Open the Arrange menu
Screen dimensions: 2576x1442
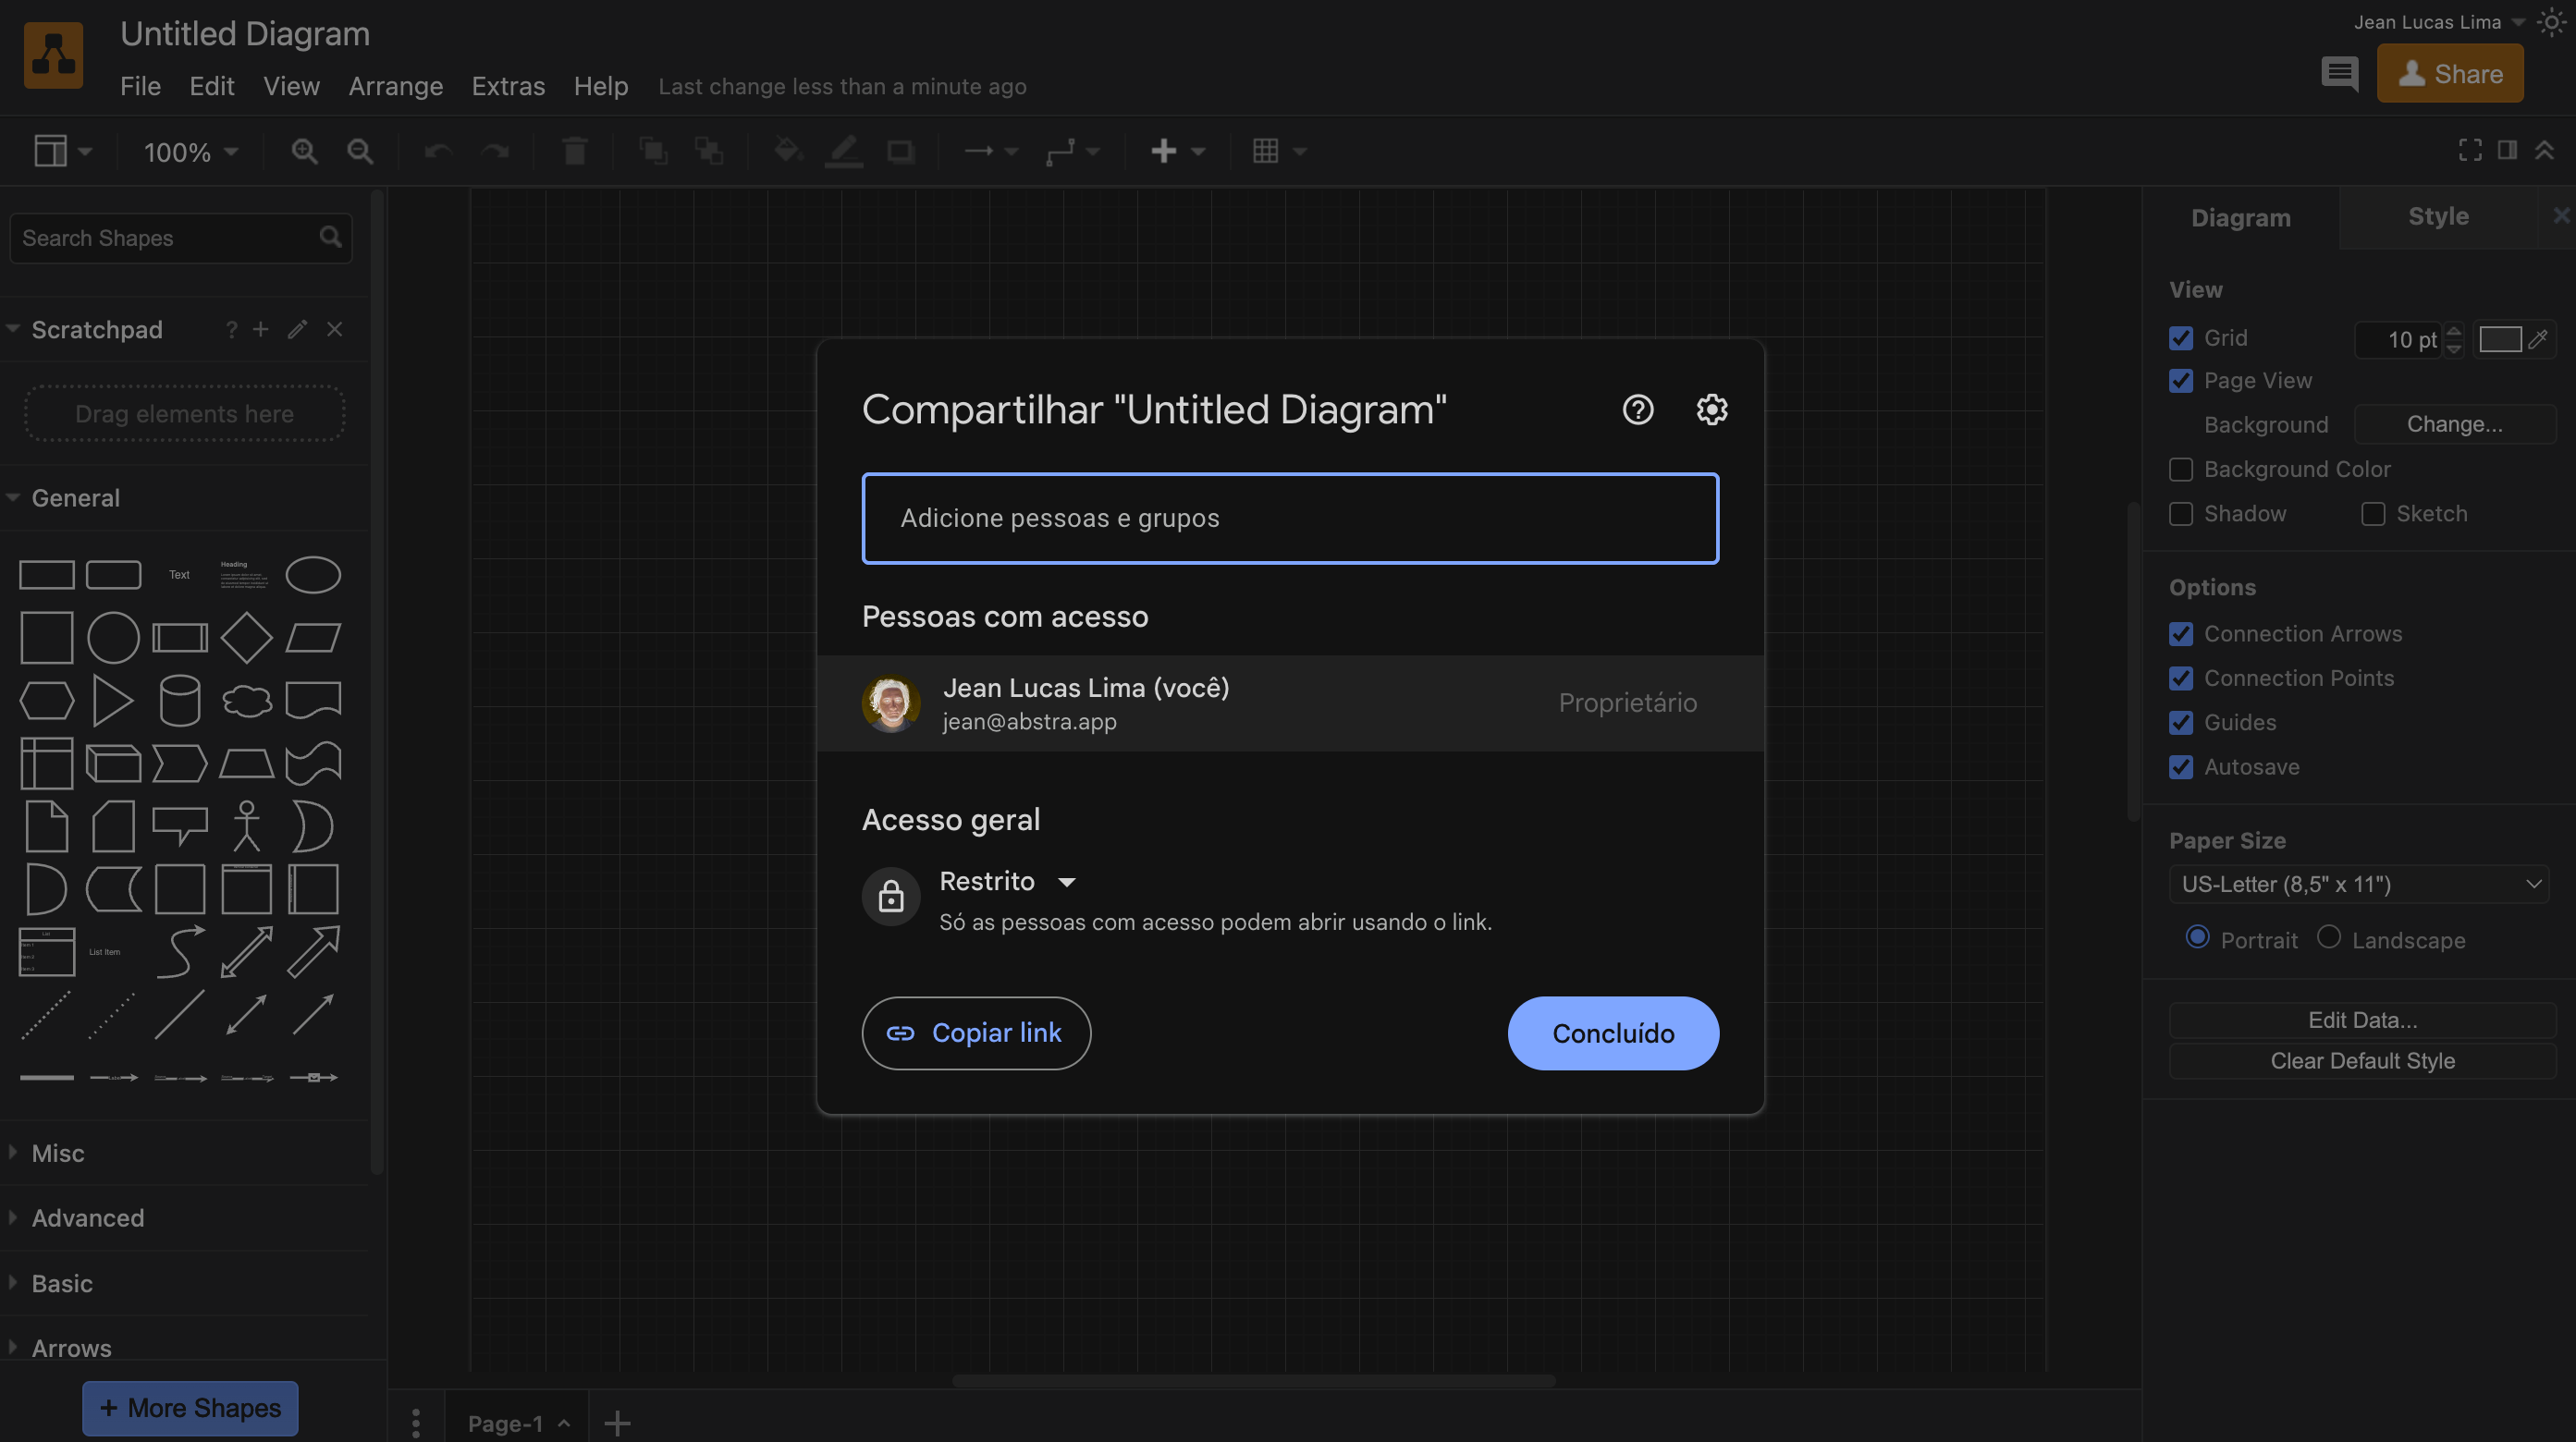click(395, 86)
